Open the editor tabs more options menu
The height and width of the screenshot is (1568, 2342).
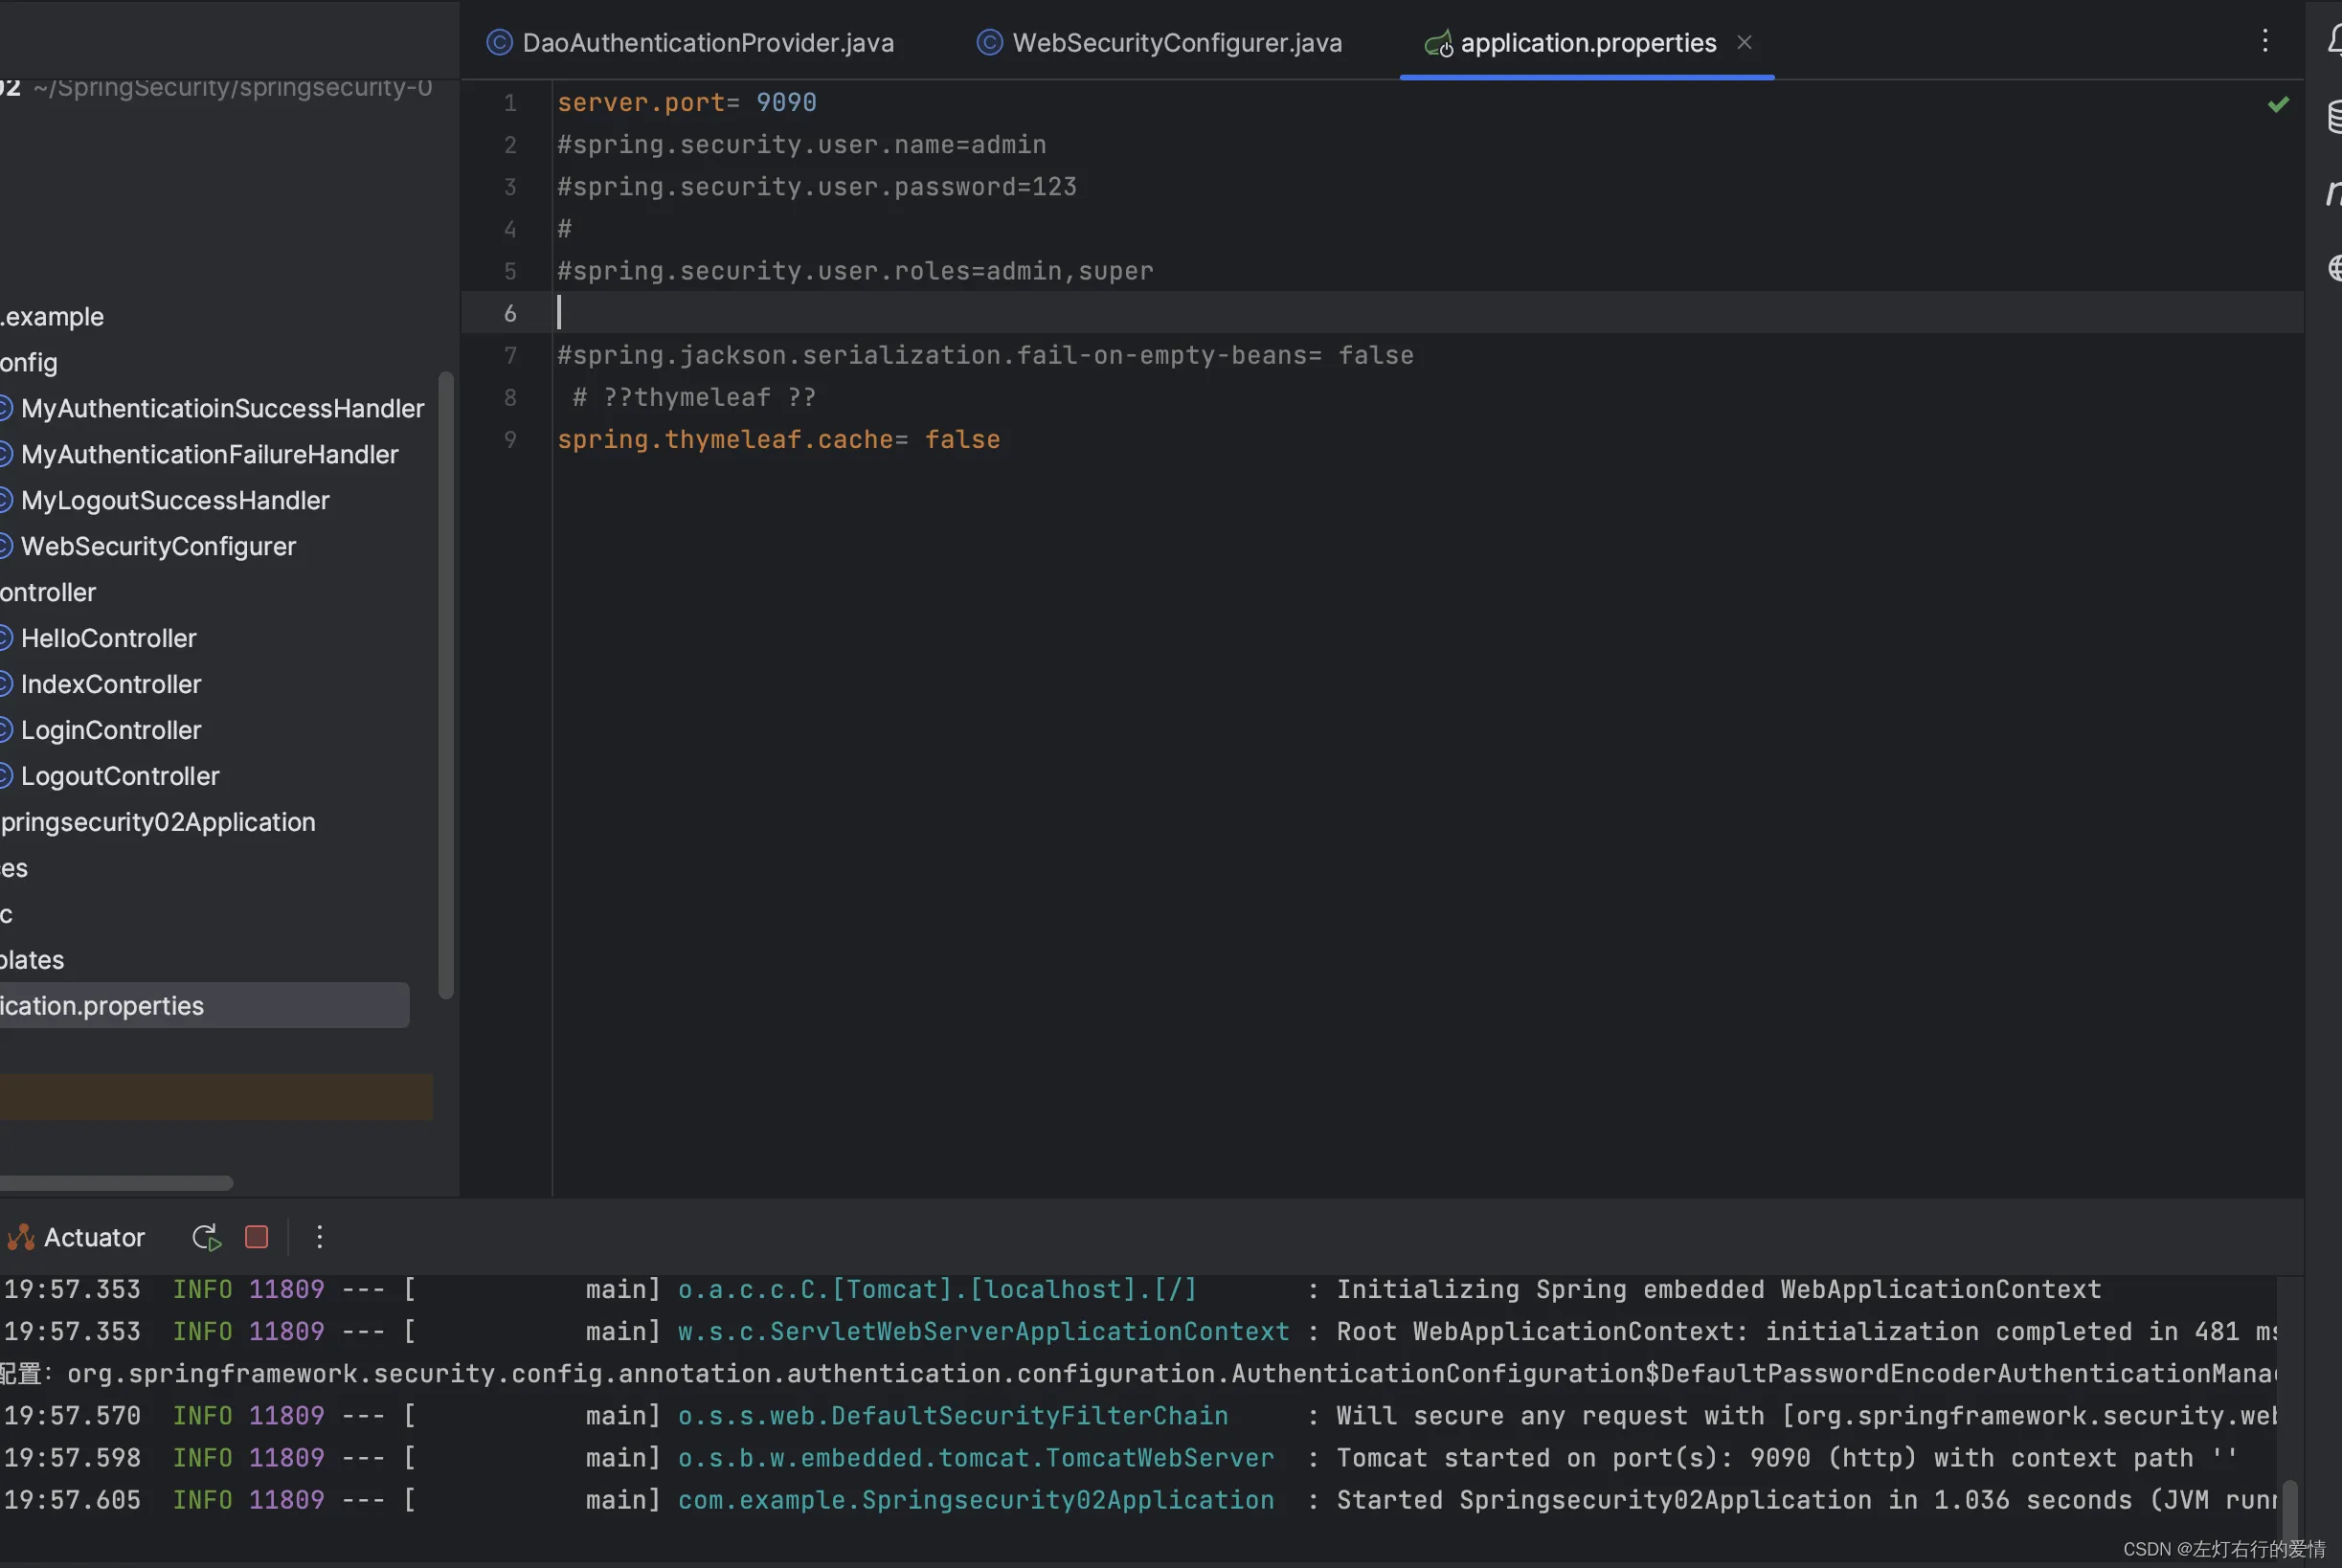tap(2265, 40)
